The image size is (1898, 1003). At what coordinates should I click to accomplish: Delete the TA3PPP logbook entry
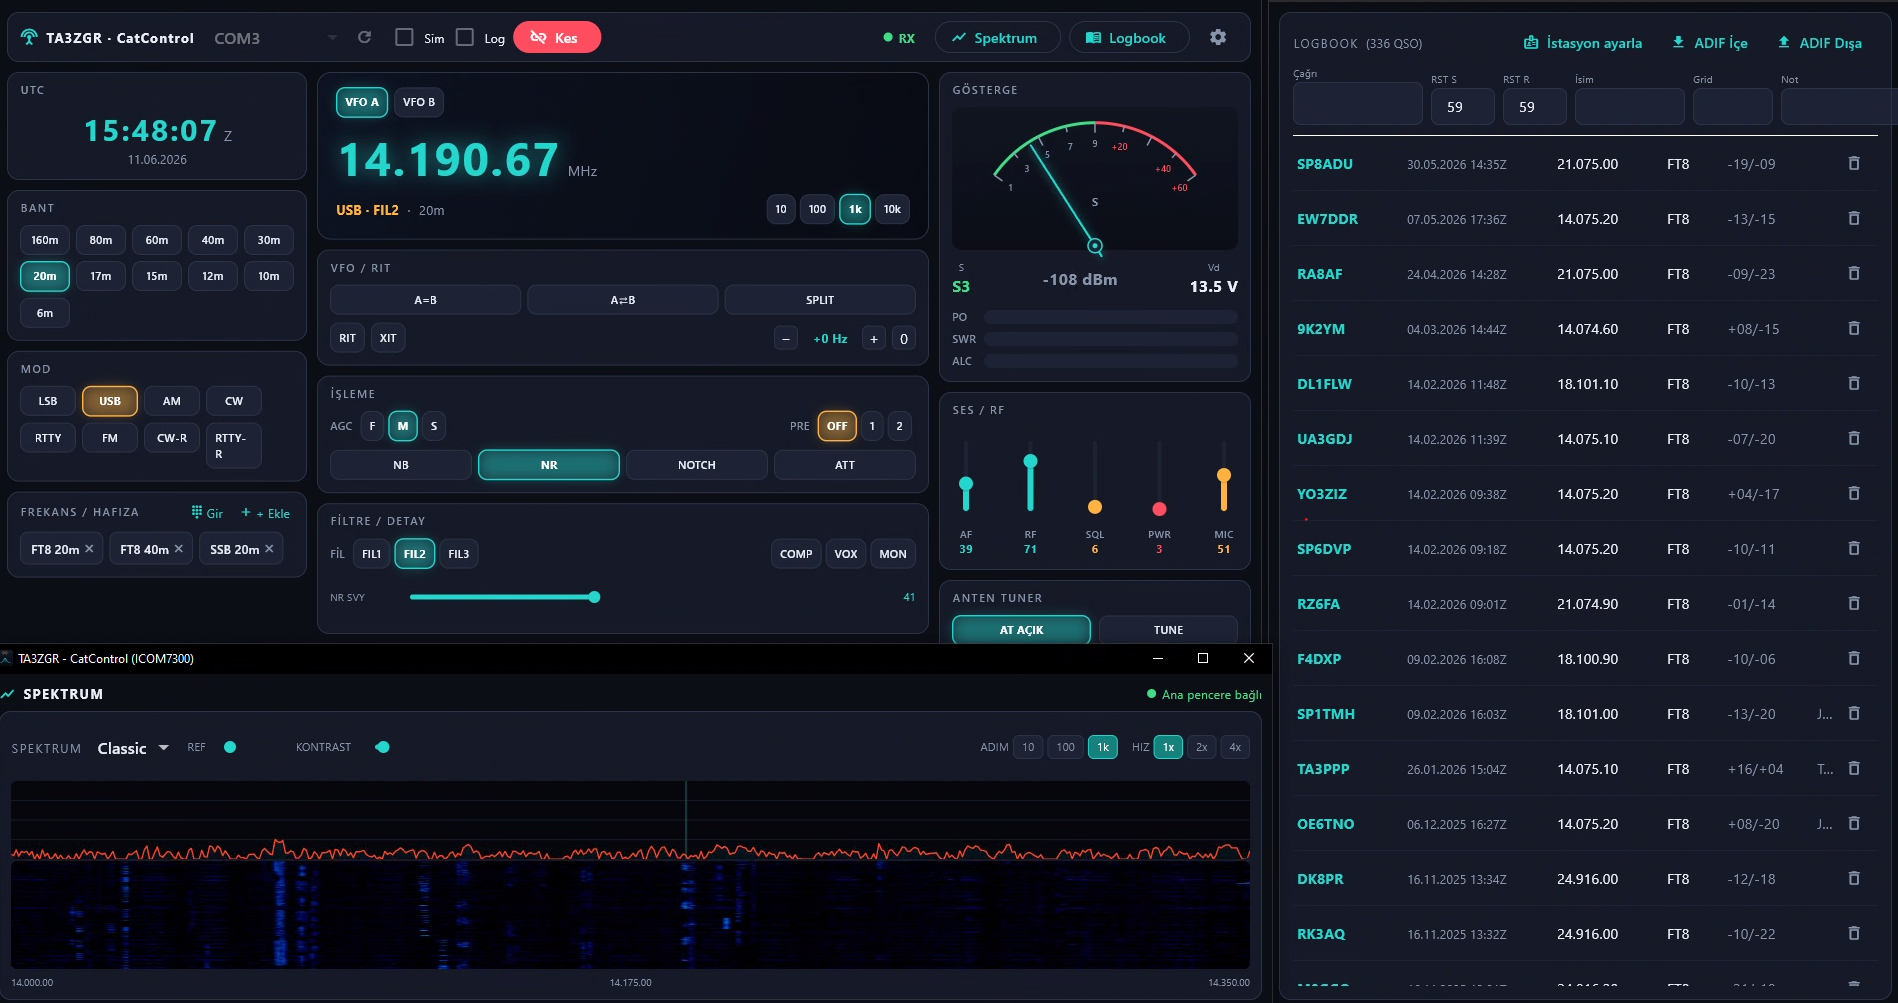click(1854, 768)
